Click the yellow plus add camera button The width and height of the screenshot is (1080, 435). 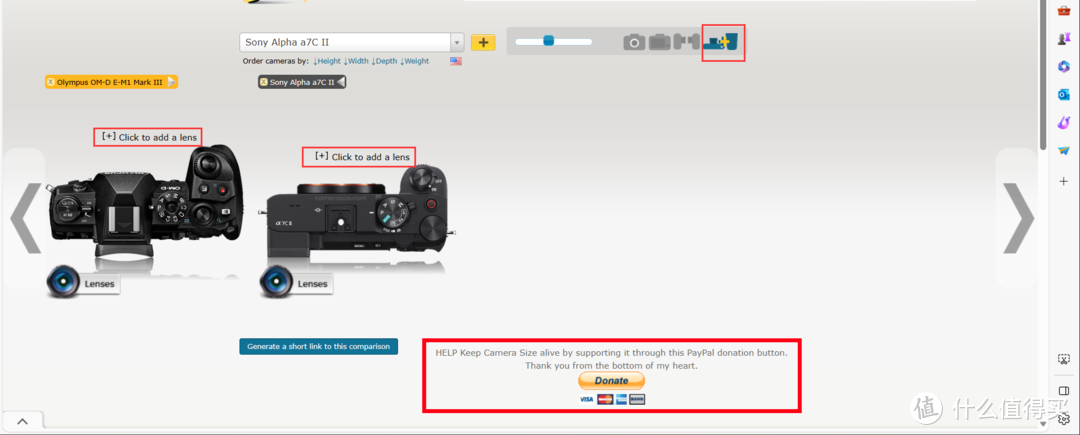(x=483, y=43)
